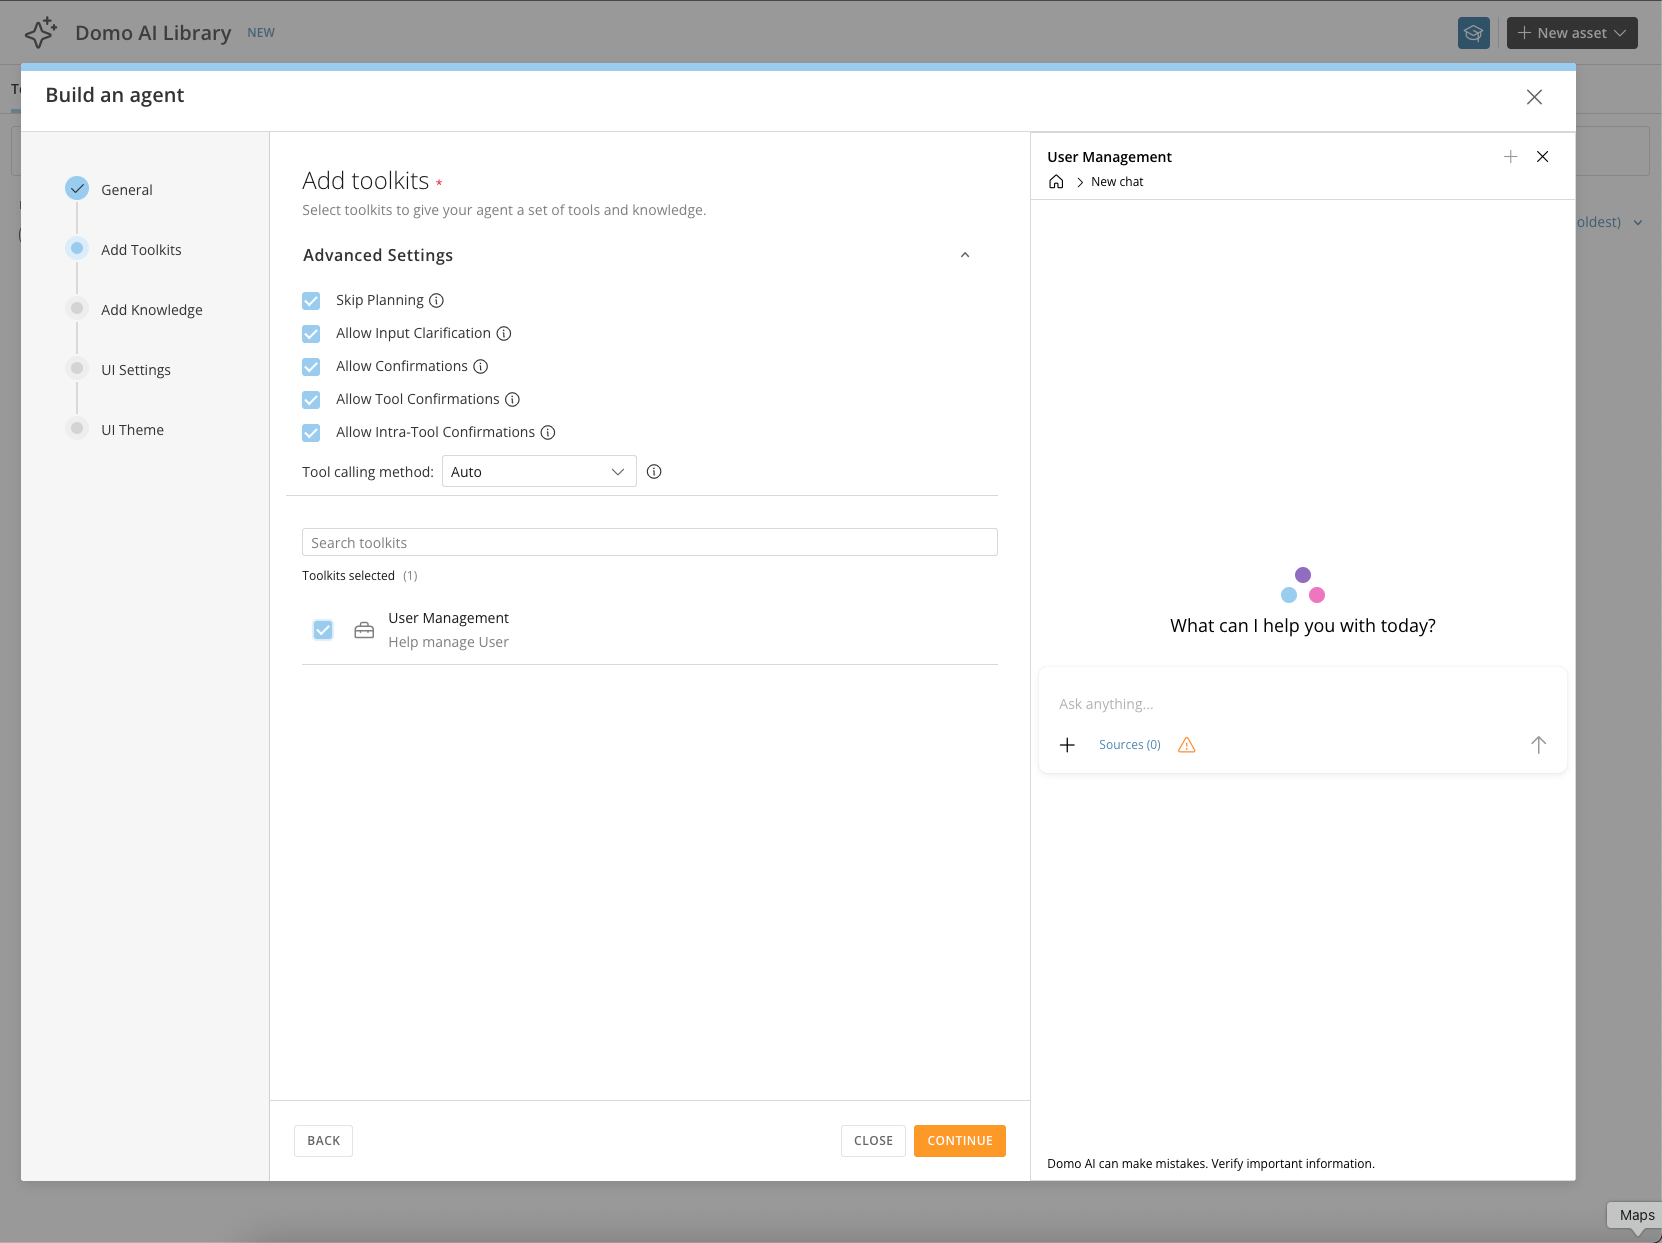Image resolution: width=1662 pixels, height=1243 pixels.
Task: Start a new chat with plus icon
Action: [1510, 157]
